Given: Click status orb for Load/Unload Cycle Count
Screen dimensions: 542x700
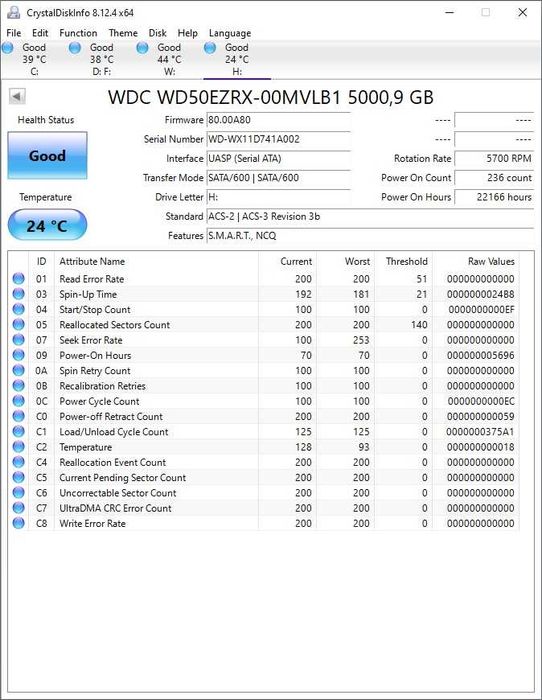Looking at the screenshot, I should pos(18,431).
